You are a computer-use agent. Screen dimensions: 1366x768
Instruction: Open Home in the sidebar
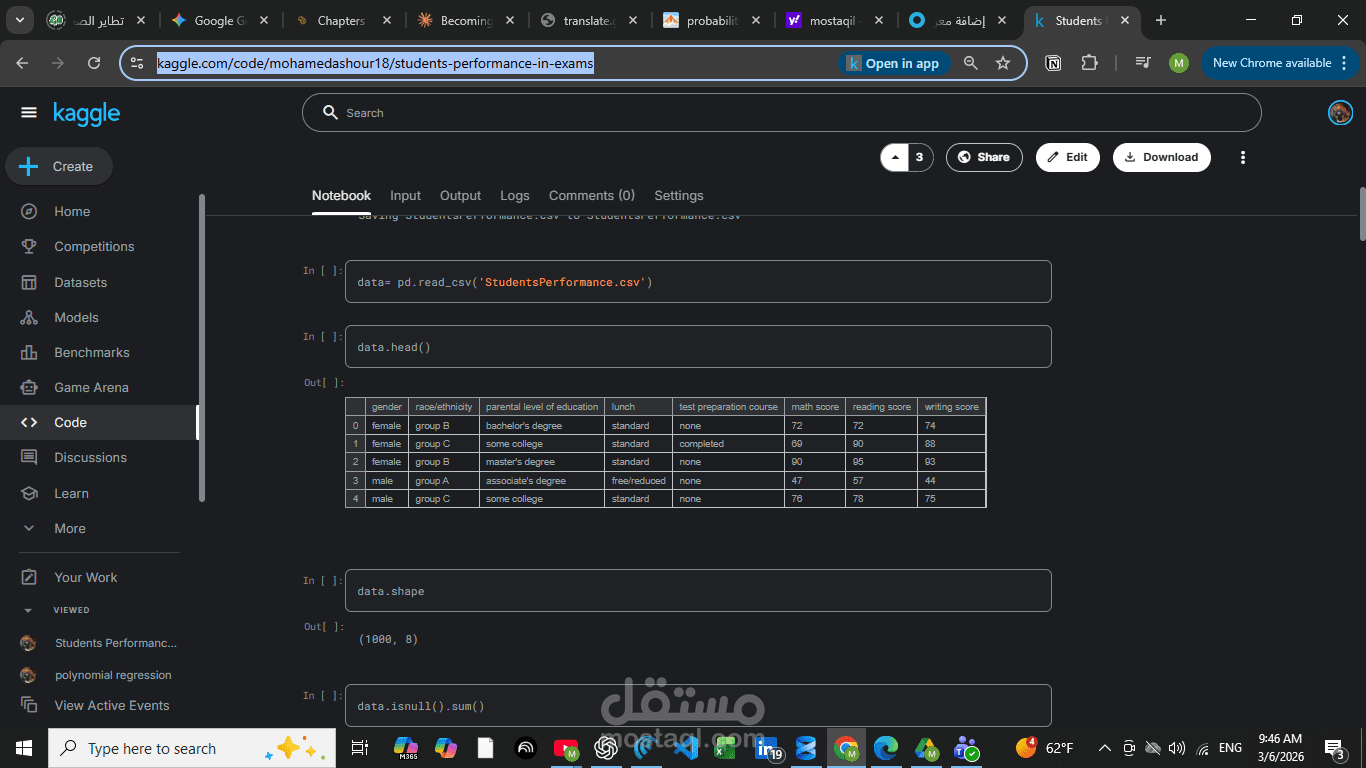tap(72, 211)
